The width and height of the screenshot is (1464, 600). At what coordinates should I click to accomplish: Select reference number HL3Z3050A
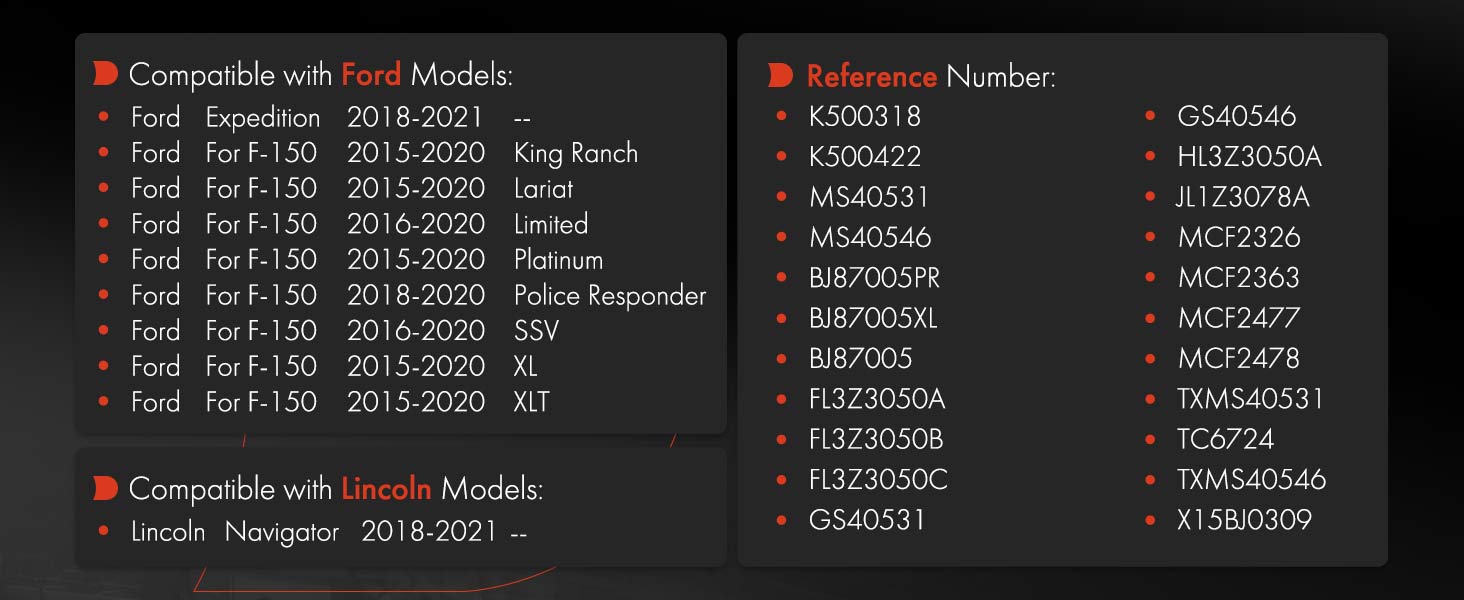tap(1249, 157)
